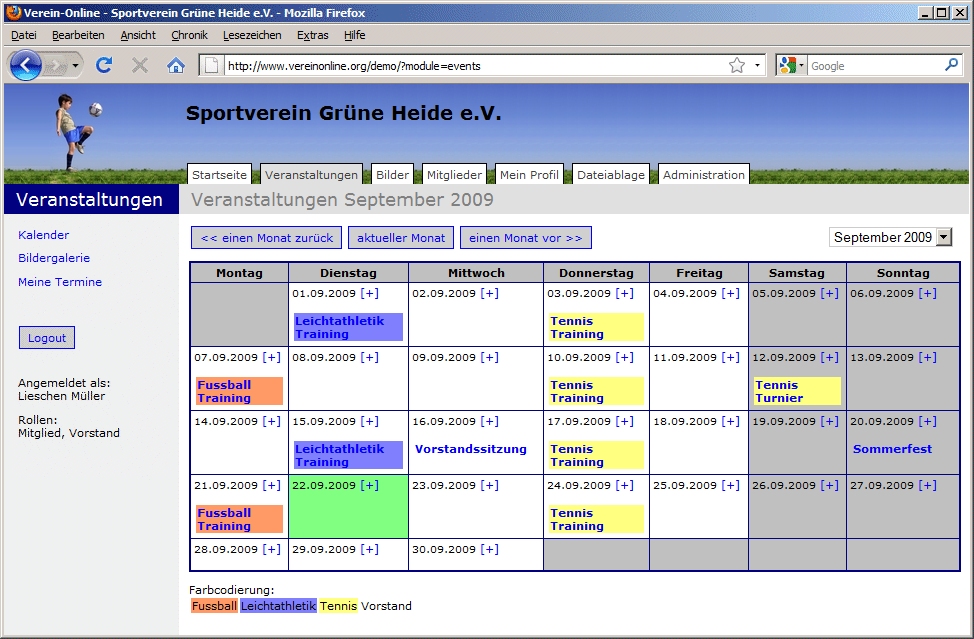Navigate back using the browser back arrow

click(26, 65)
